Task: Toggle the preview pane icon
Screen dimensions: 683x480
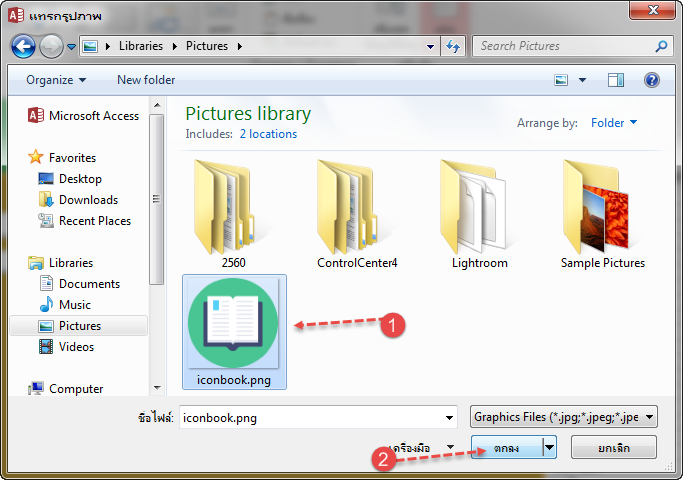Action: pos(616,80)
